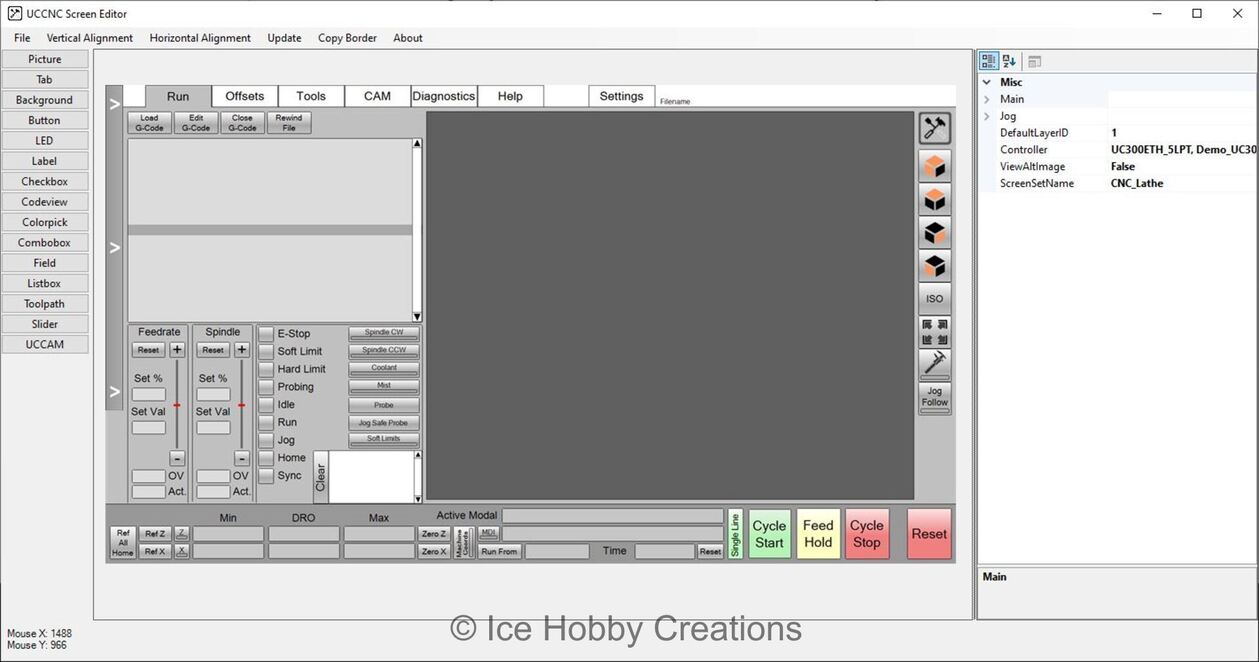
Task: Click the E-Stop LED indicator
Action: [x=266, y=334]
